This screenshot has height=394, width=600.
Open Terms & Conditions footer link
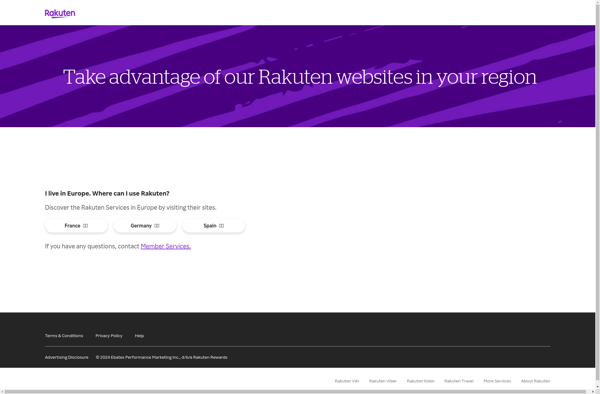pyautogui.click(x=64, y=336)
